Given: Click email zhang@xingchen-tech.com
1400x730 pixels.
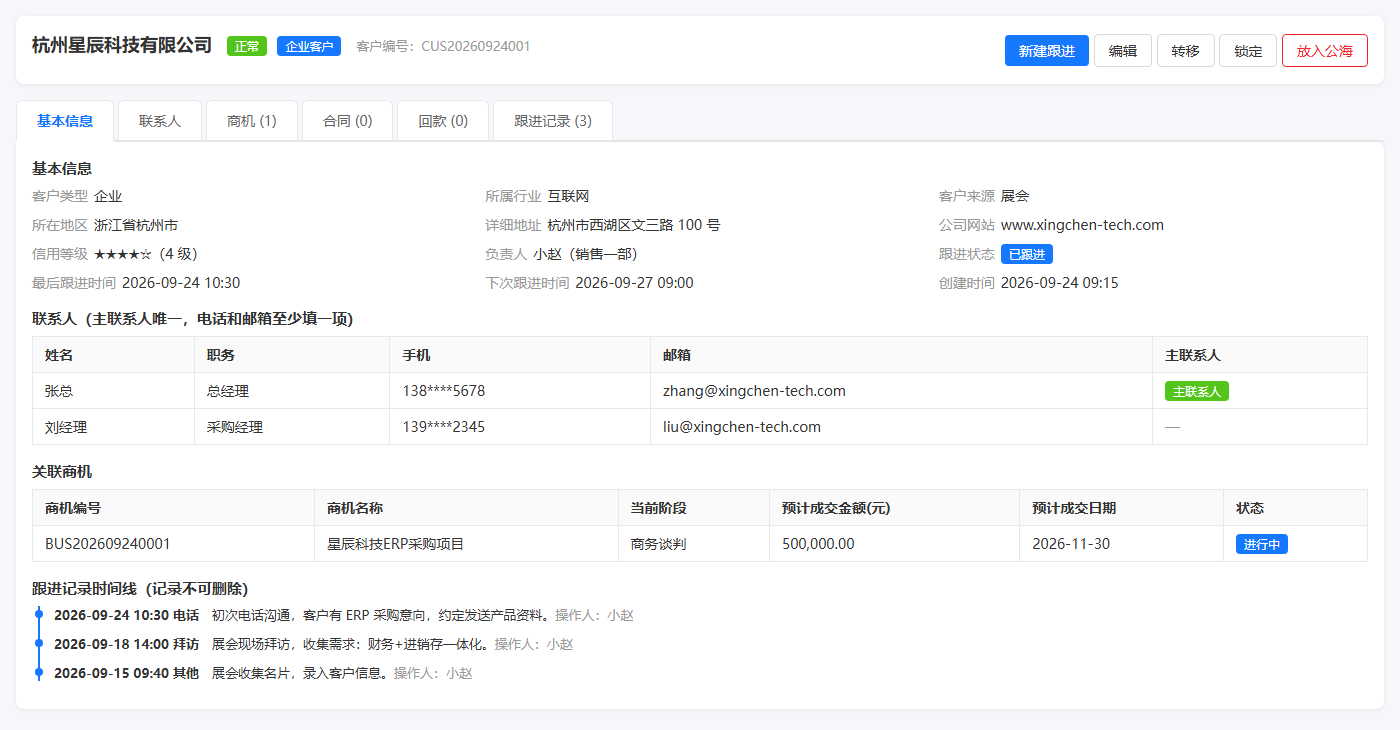Looking at the screenshot, I should click(x=754, y=391).
